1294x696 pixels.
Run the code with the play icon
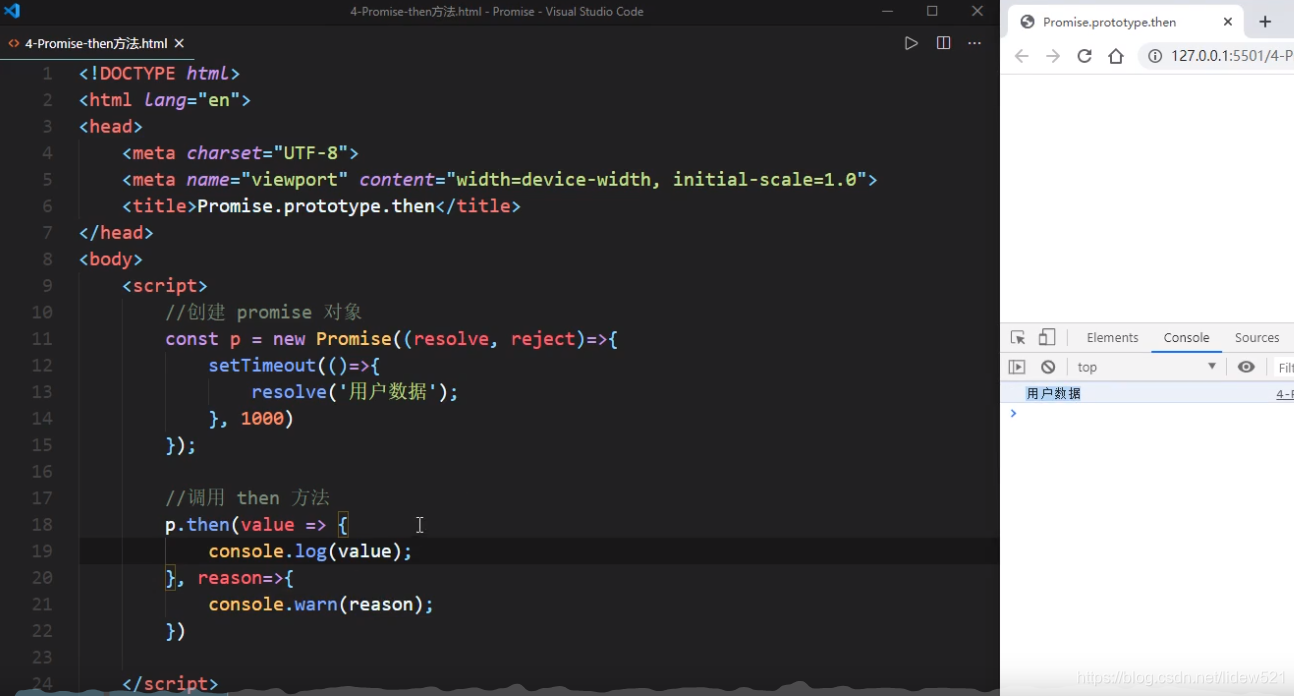(x=911, y=43)
